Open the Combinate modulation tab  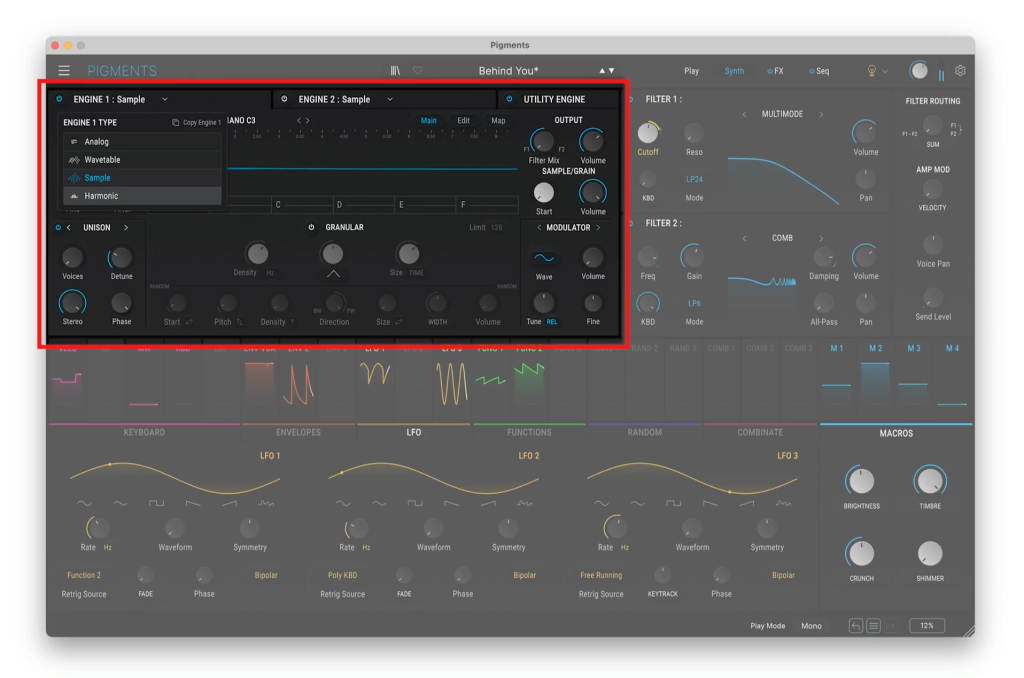[x=760, y=432]
